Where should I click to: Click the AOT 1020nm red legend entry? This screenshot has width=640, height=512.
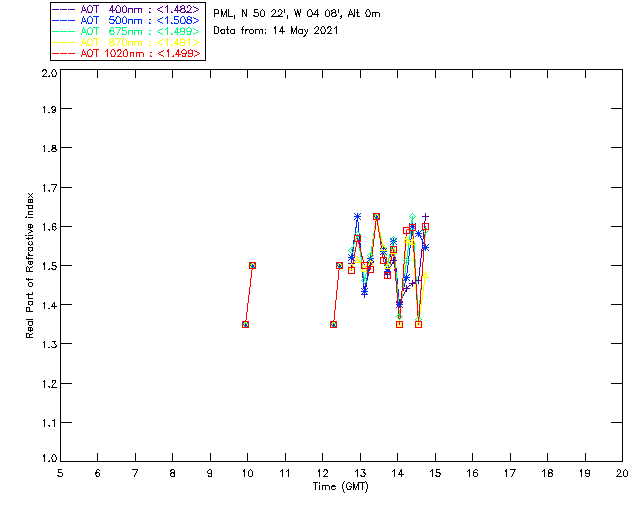(126, 53)
